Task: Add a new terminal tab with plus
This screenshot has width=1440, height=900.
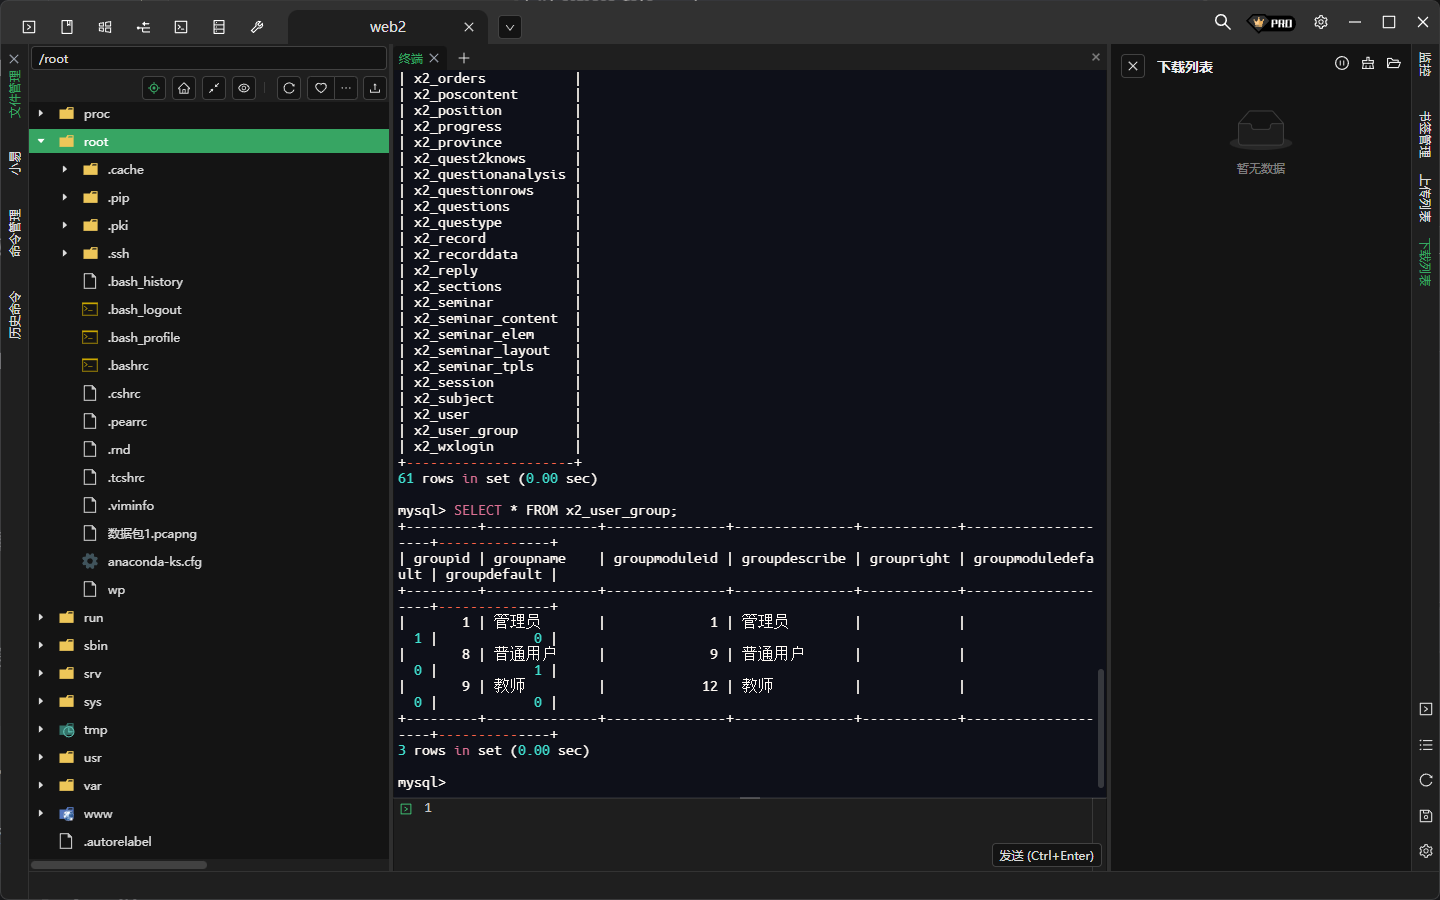Action: click(x=464, y=58)
